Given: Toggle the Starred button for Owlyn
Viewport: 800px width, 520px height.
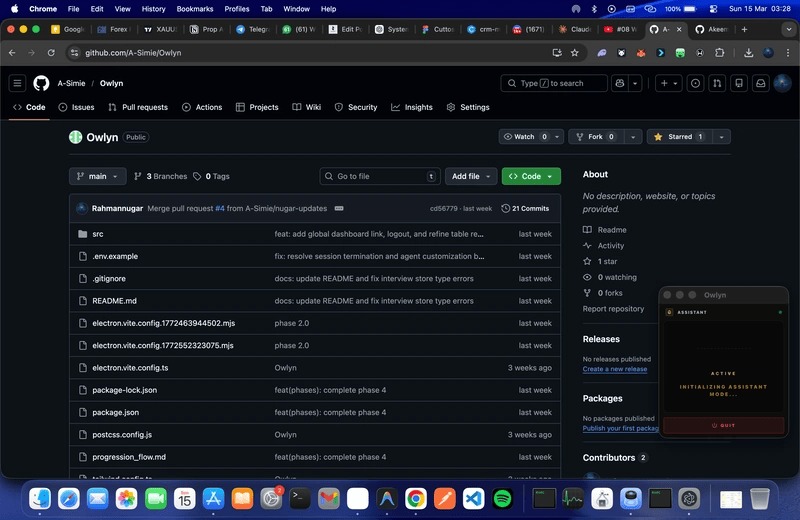Looking at the screenshot, I should (680, 137).
